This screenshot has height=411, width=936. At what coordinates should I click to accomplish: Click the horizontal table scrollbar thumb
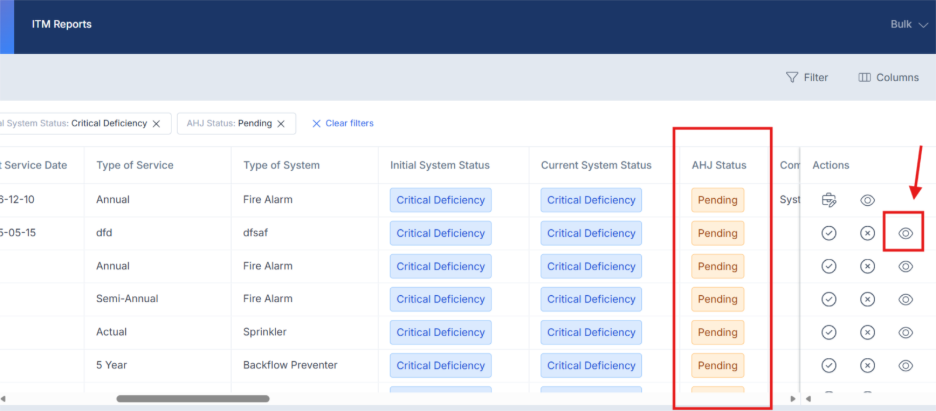[192, 398]
